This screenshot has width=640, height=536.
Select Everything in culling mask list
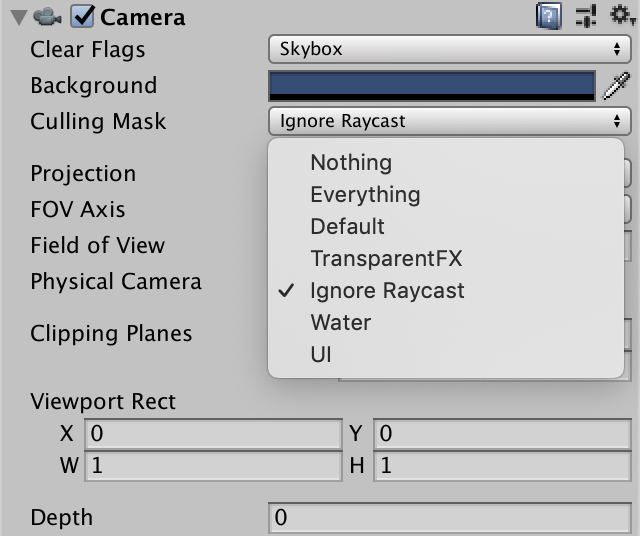click(365, 194)
